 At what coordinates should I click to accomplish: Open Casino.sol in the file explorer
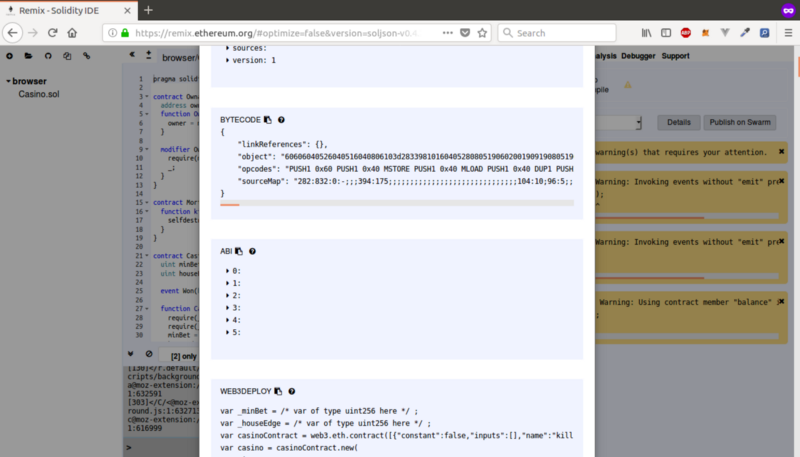tap(39, 94)
